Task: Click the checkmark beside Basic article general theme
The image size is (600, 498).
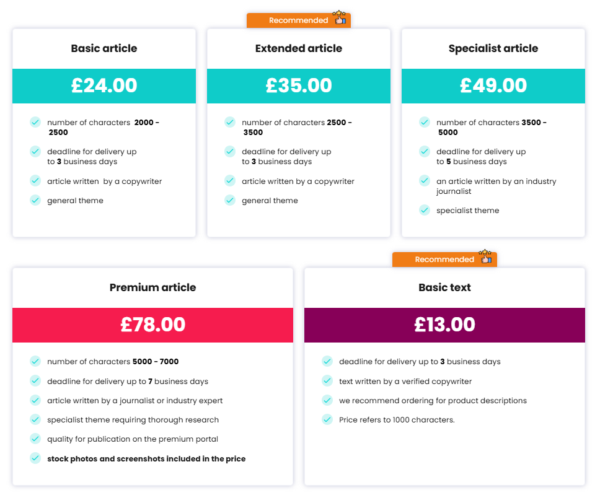Action: [x=35, y=200]
